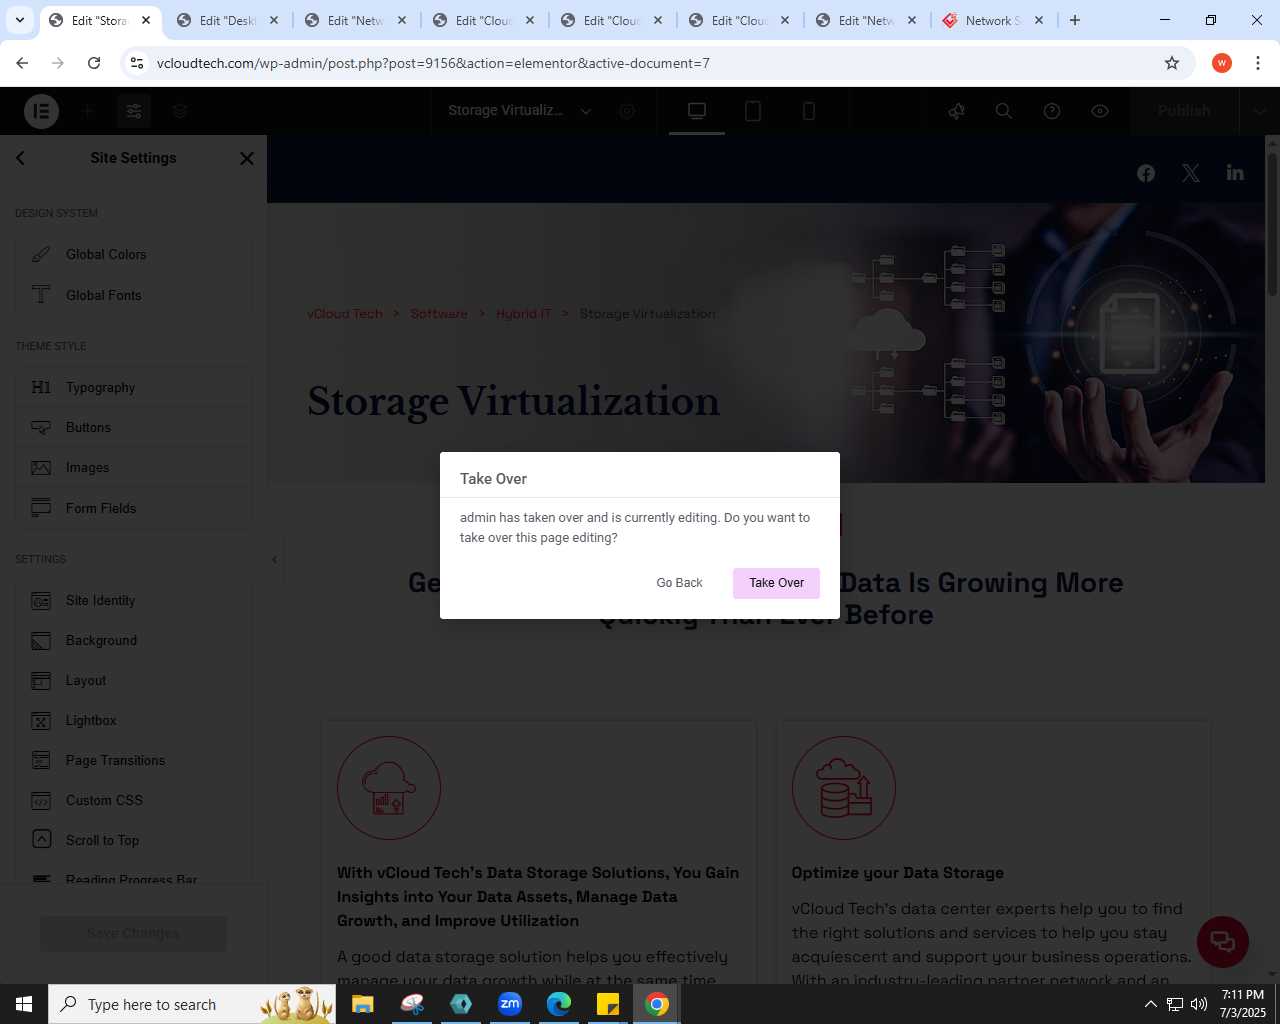Open Images theme style
Screen dimensions: 1280x1024
click(133, 468)
